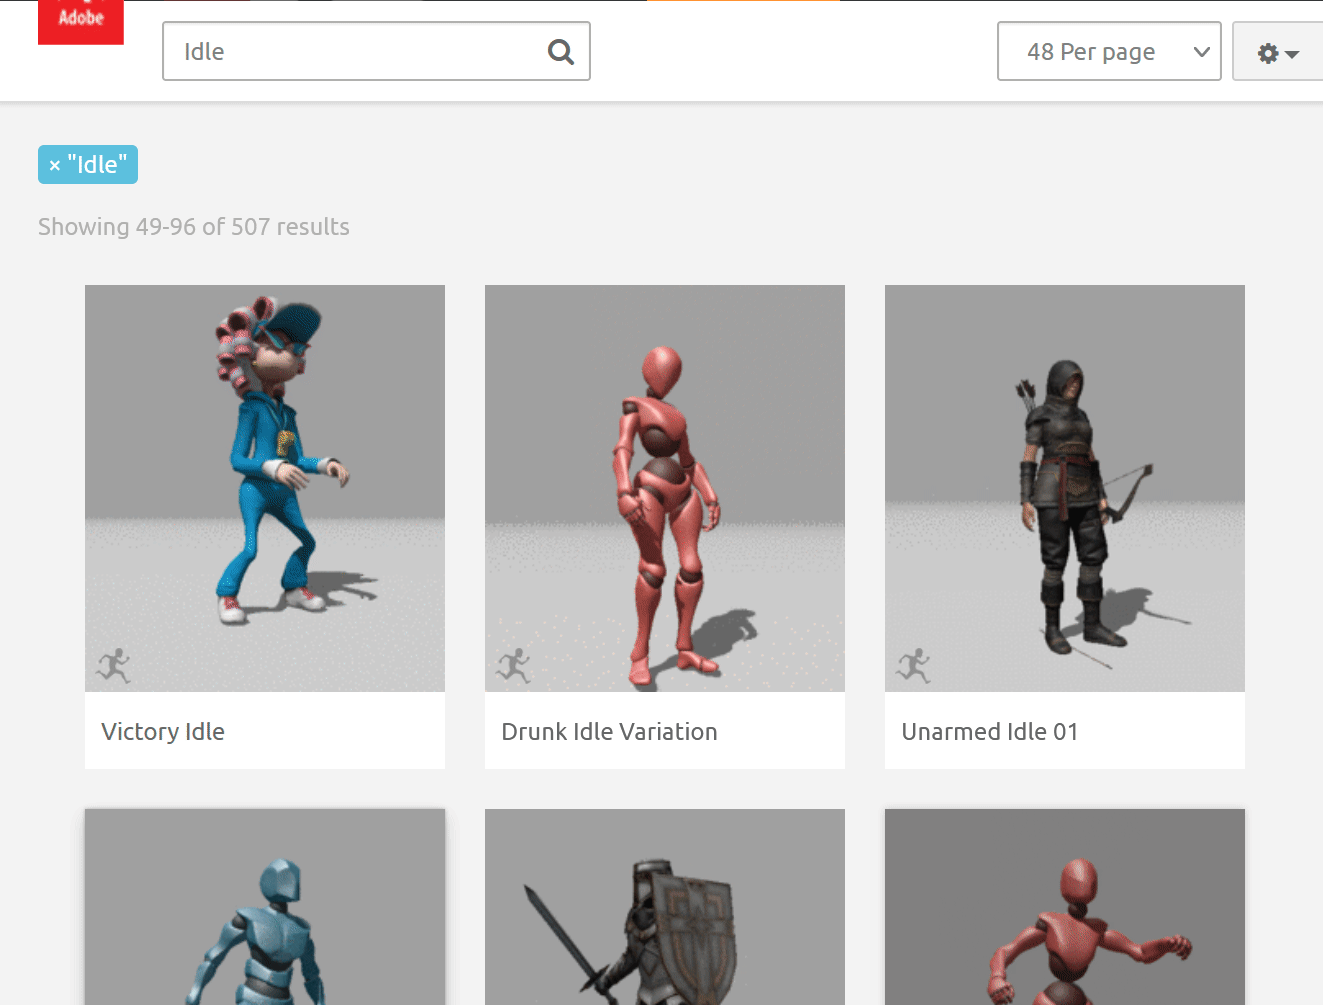
Task: Open the gear settings menu
Action: point(1278,53)
